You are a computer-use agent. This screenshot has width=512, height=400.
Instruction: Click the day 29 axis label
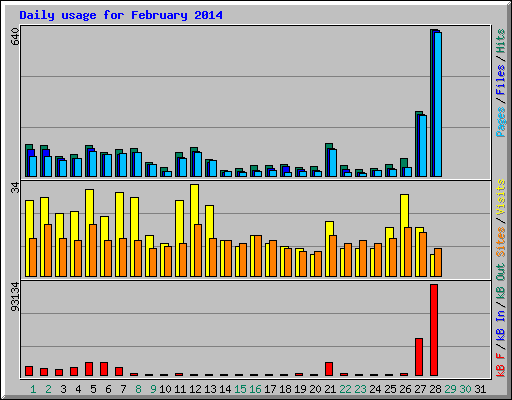[x=450, y=389]
